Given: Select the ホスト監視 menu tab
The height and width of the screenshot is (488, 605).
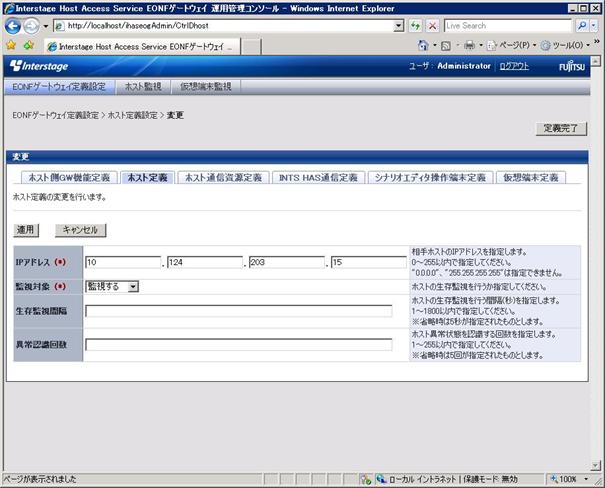Looking at the screenshot, I should click(x=143, y=87).
